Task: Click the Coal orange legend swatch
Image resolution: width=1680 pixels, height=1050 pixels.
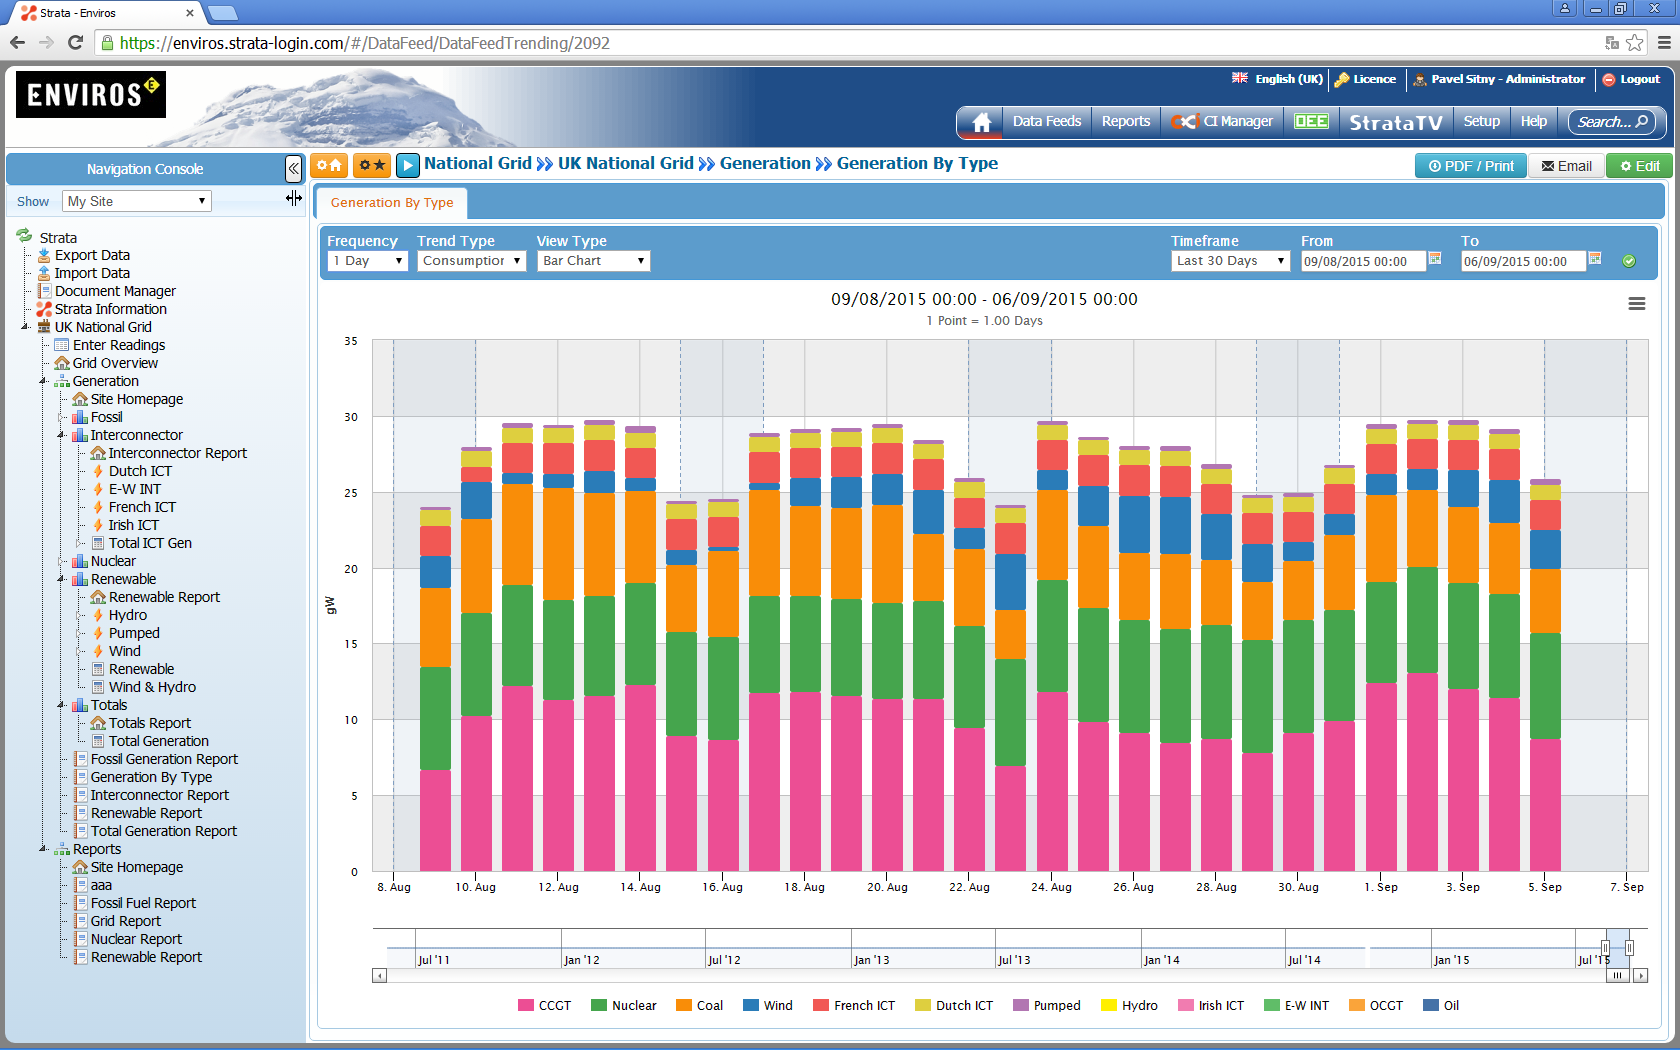Action: click(x=684, y=1006)
